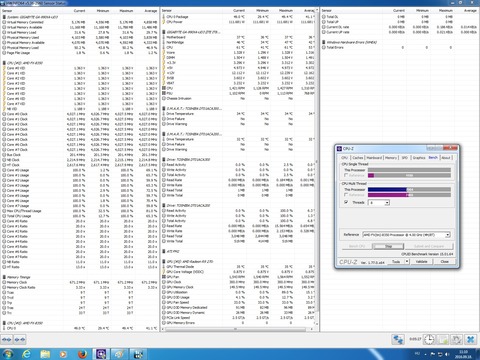The height and width of the screenshot is (360, 480).
Task: Select the PCIe Link Speed row
Action: coord(238,318)
